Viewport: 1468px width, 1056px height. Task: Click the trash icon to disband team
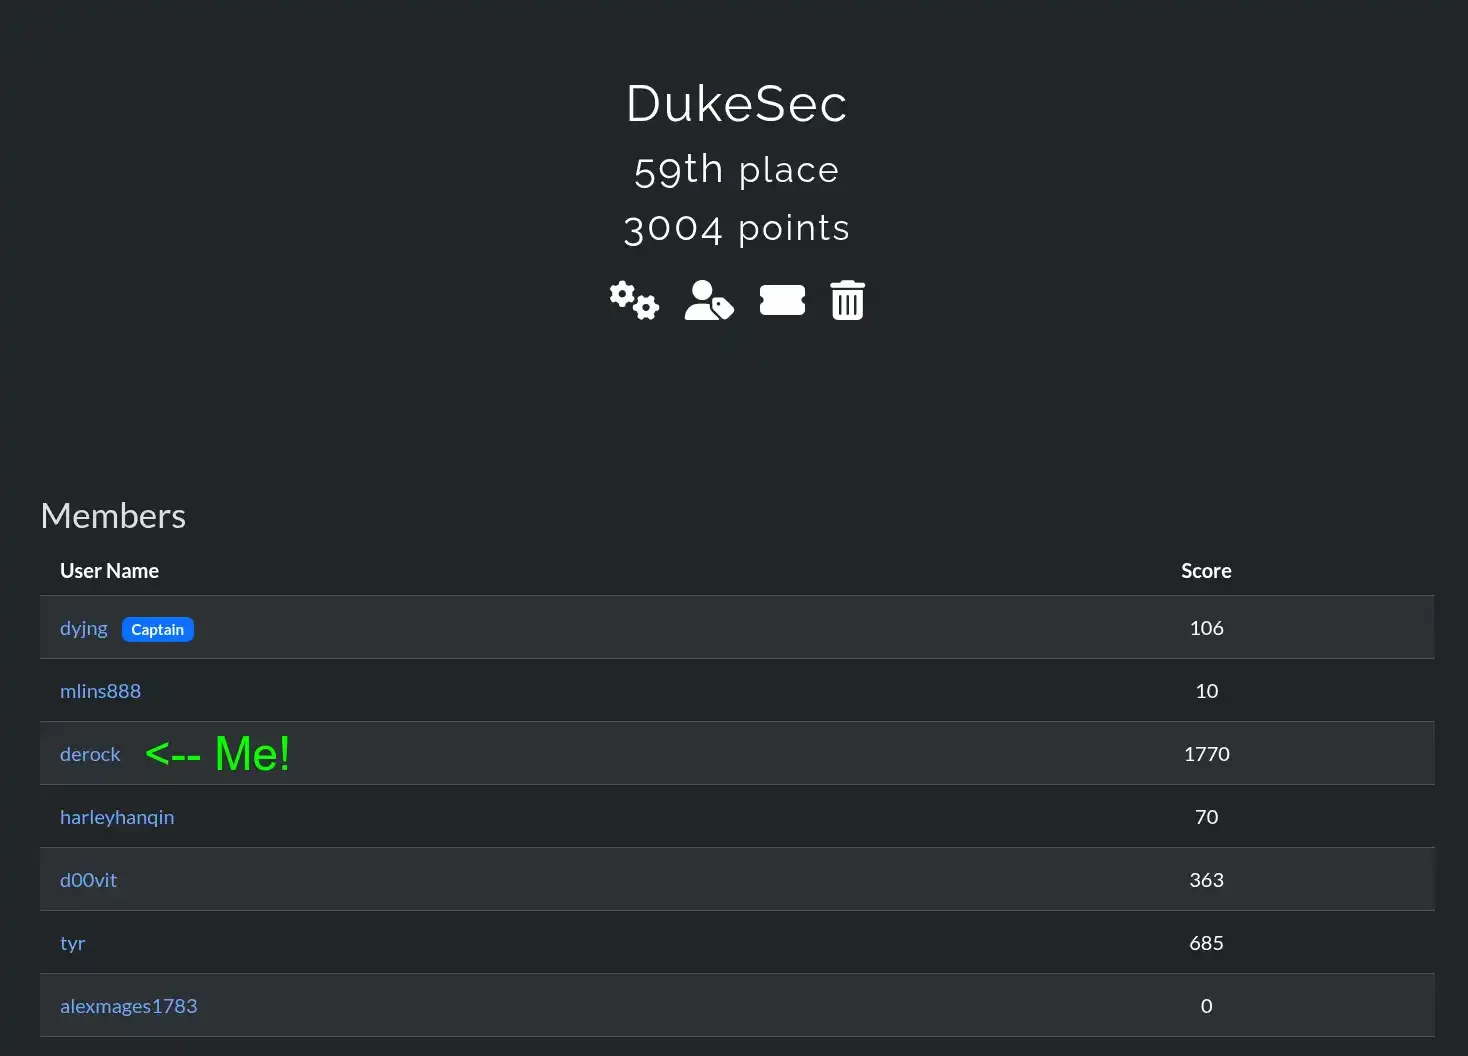point(847,300)
